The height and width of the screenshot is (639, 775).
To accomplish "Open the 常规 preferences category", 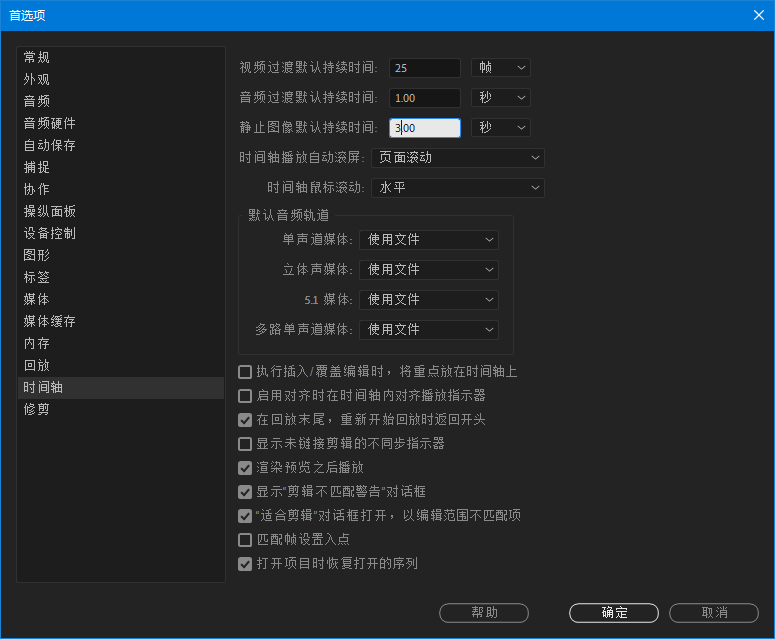I will 121,57.
